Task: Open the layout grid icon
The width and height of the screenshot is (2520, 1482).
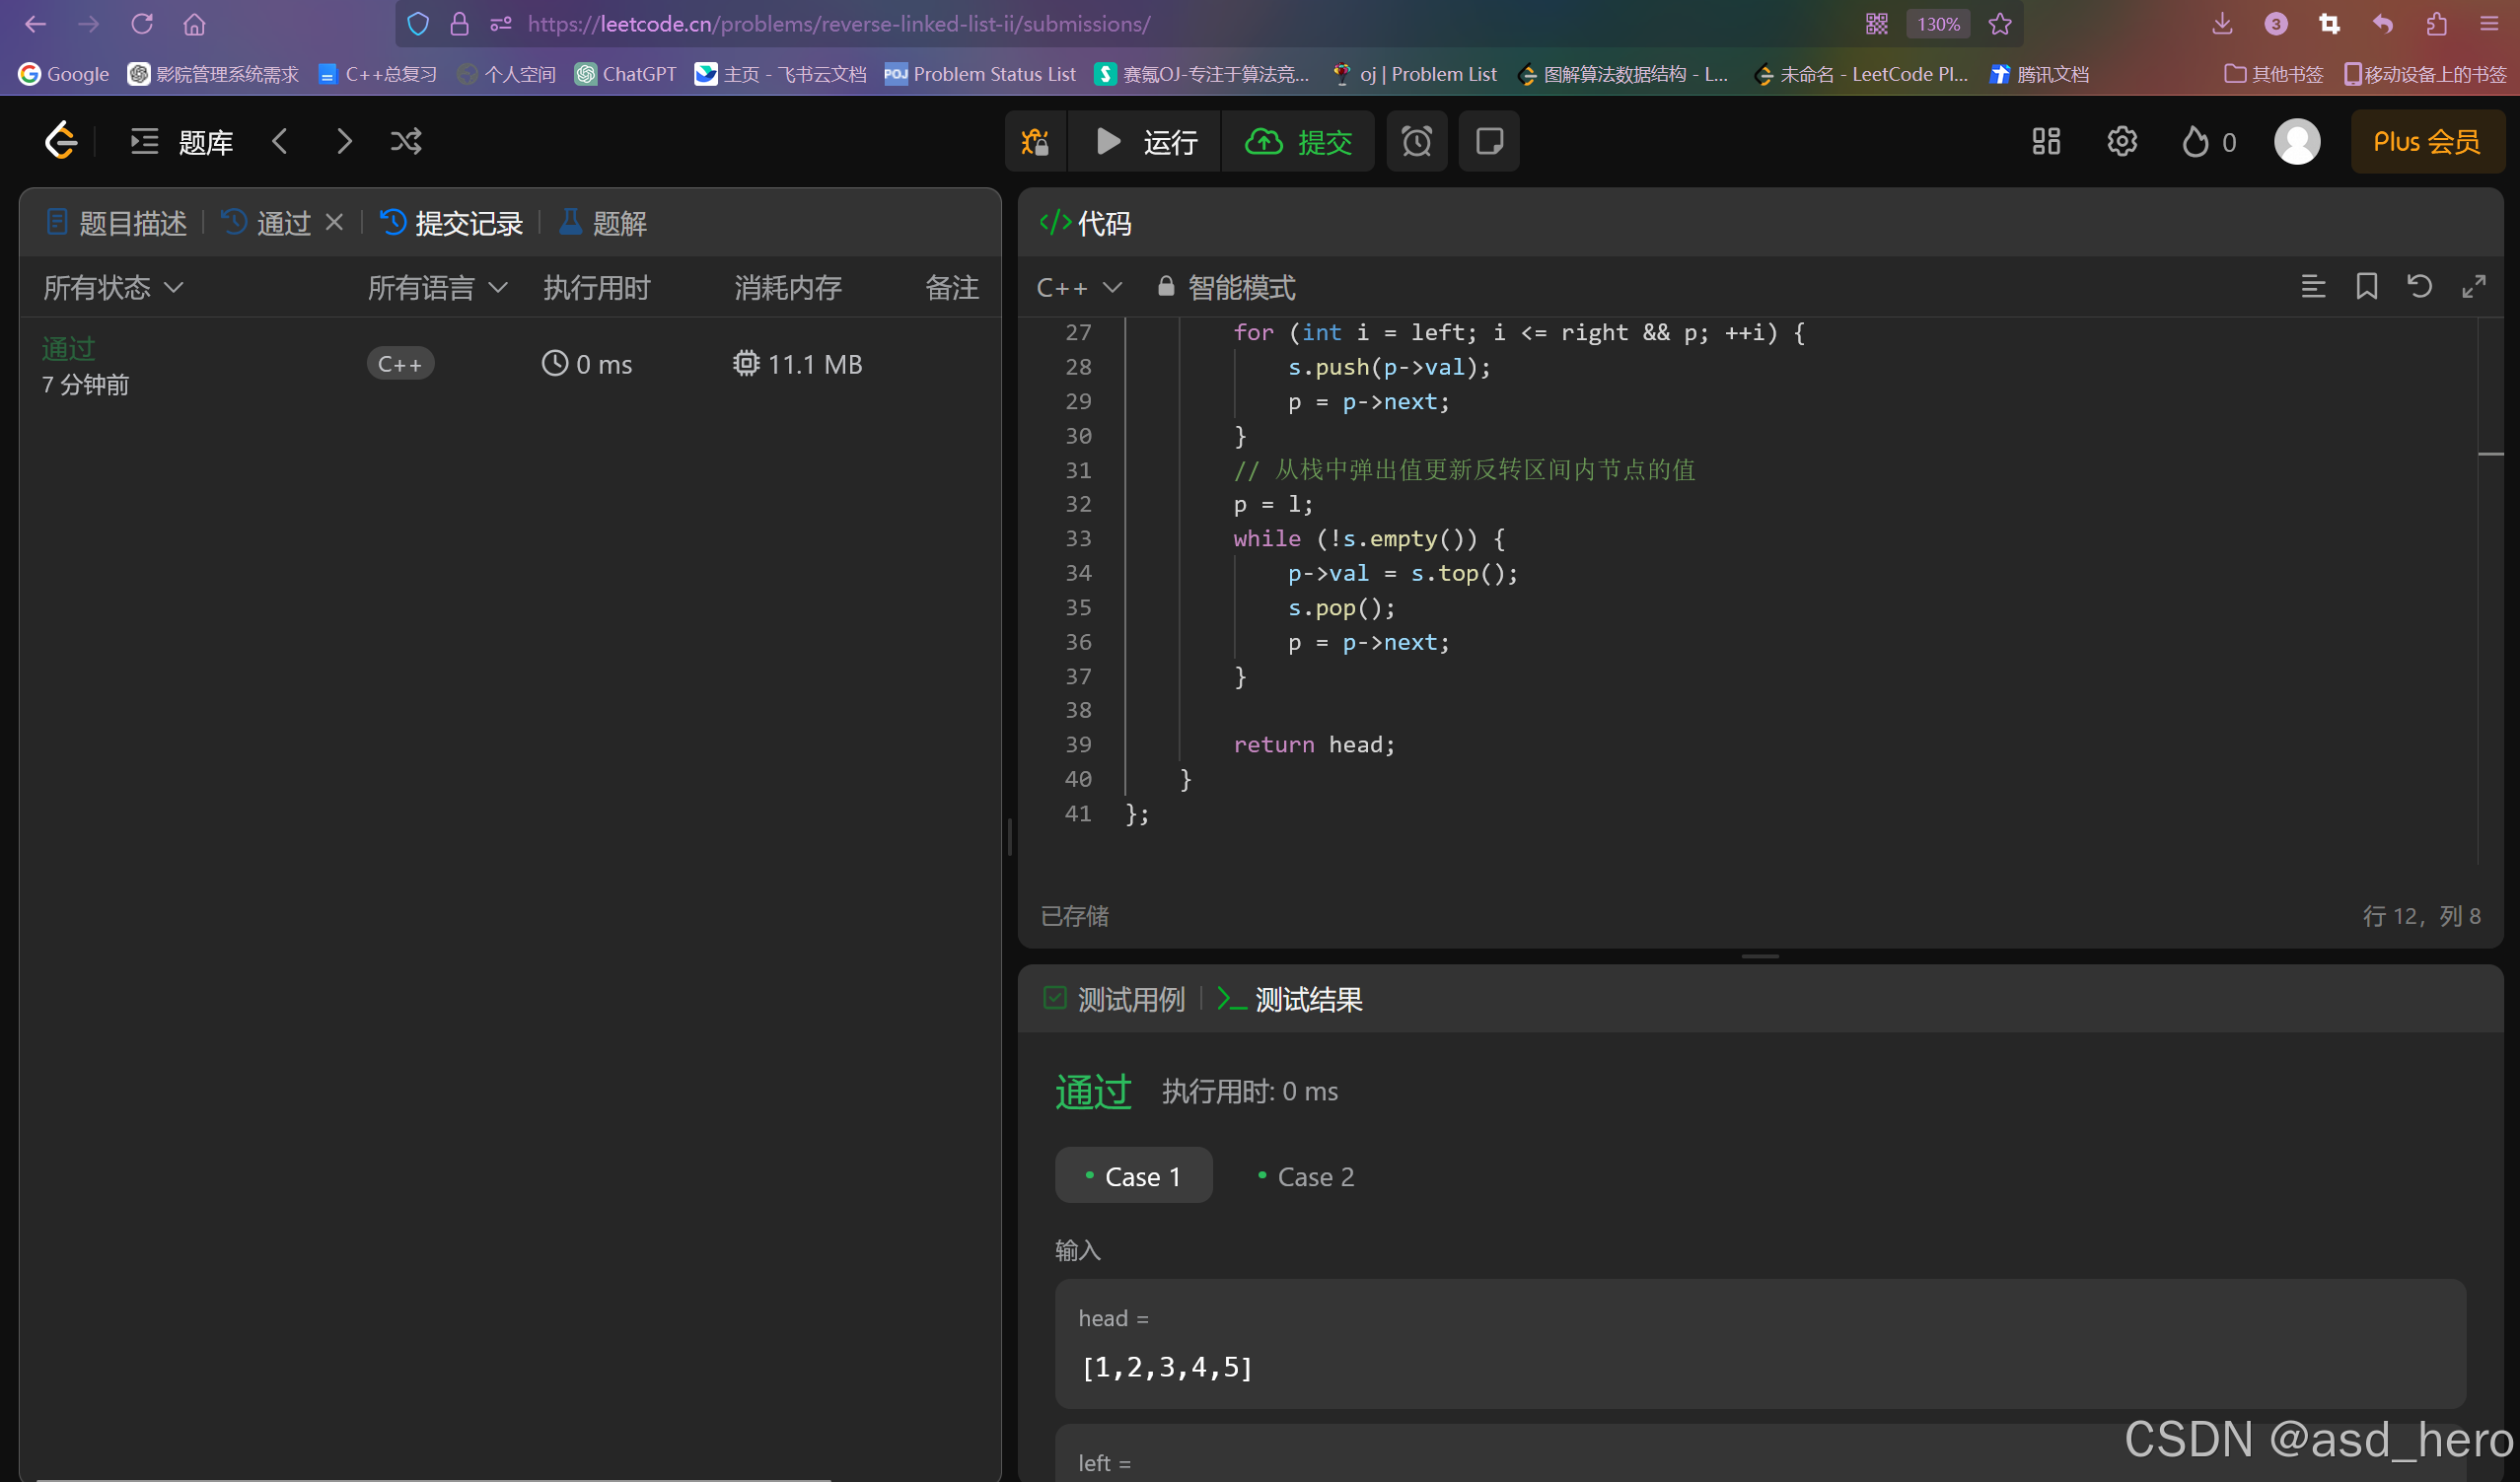Action: [2046, 142]
